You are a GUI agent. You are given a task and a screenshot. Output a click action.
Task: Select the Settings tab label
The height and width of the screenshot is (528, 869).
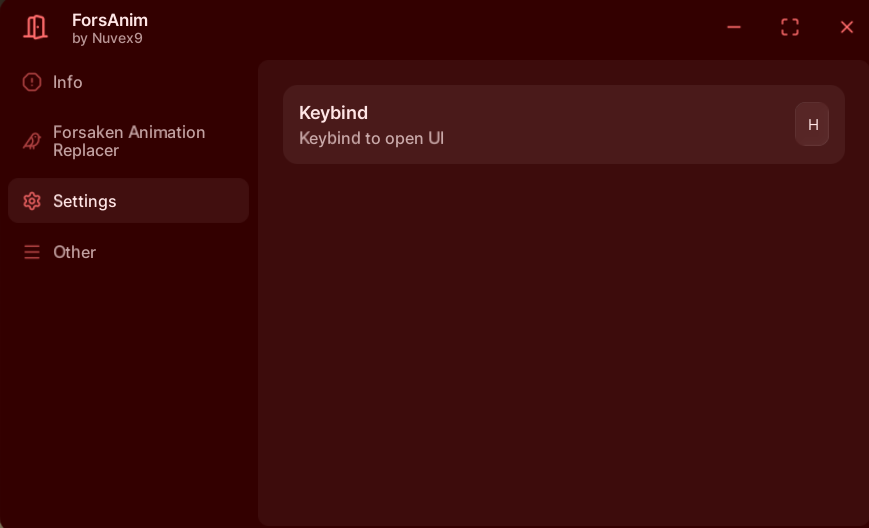[x=85, y=201]
